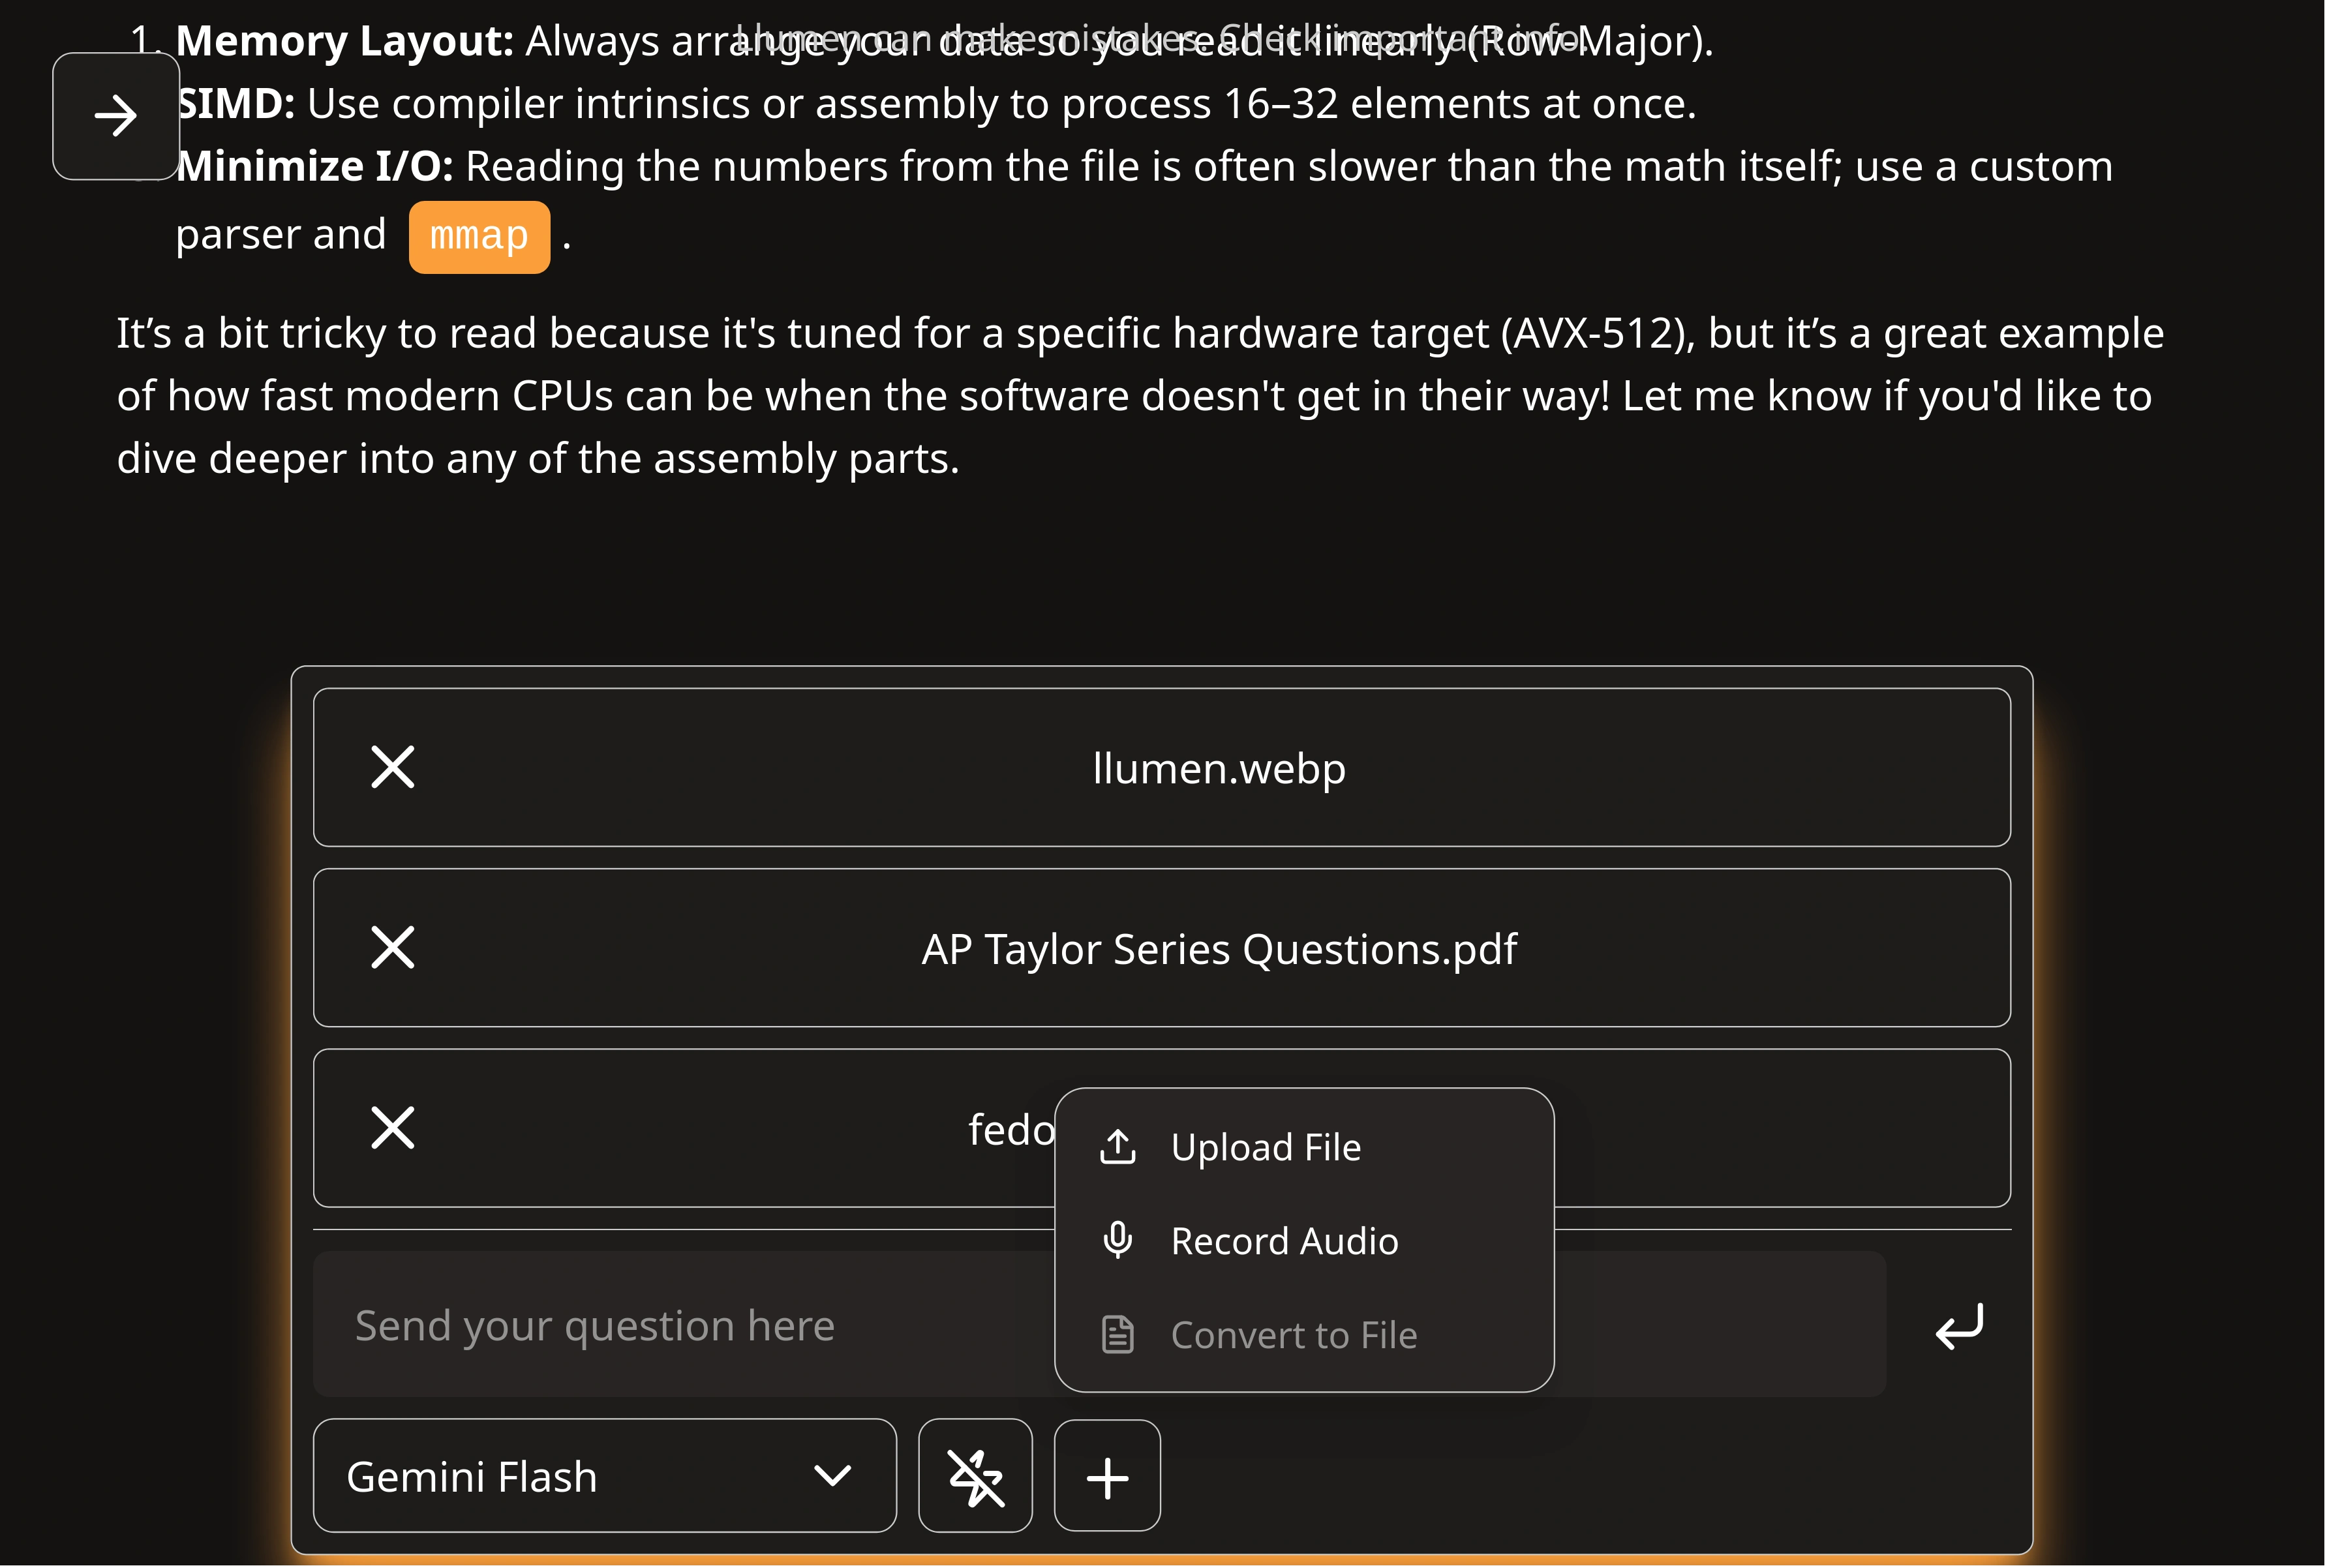Choose Record Audio from the menu
This screenshot has height=1568, width=2325.
1284,1241
